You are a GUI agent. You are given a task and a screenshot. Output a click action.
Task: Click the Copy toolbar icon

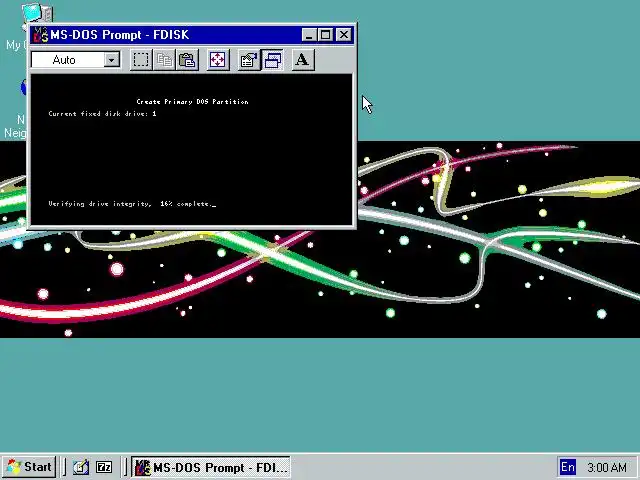pos(164,60)
